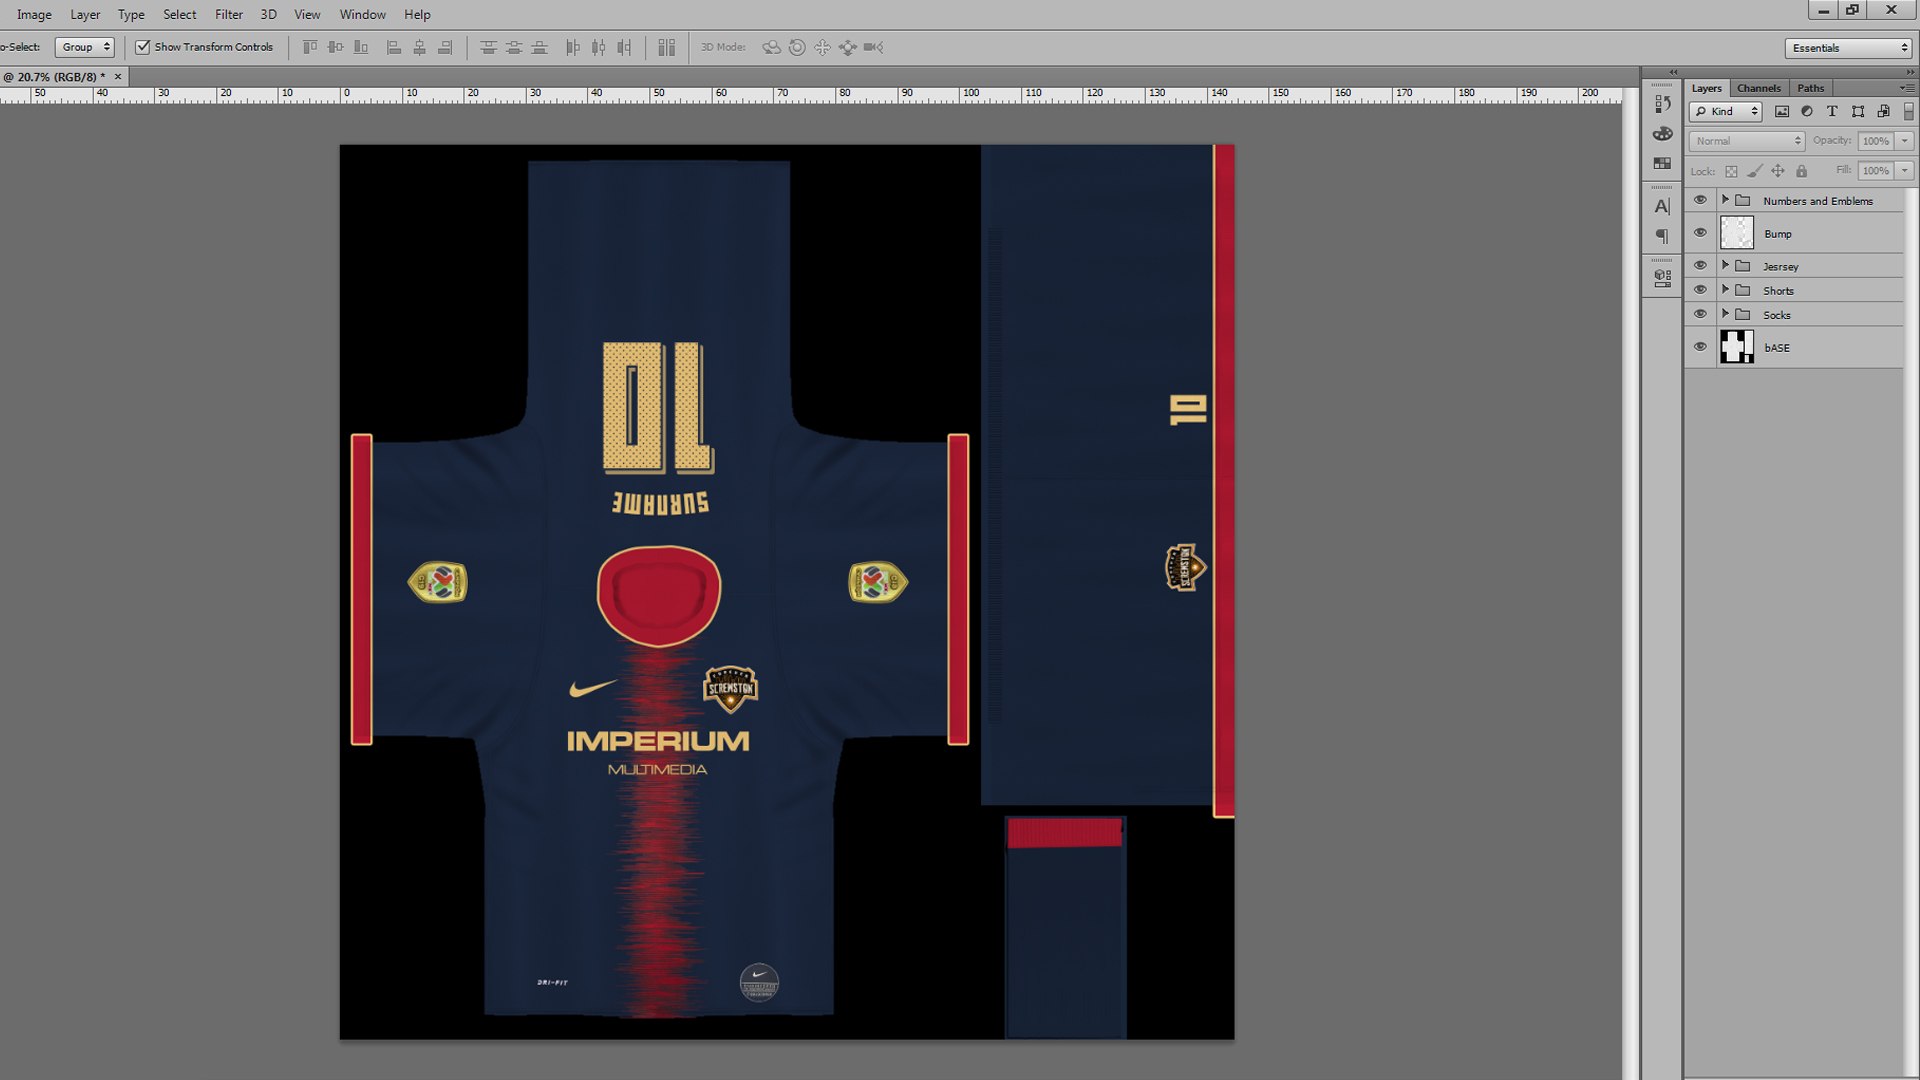
Task: Select the 3D Roll mode icon
Action: click(797, 47)
